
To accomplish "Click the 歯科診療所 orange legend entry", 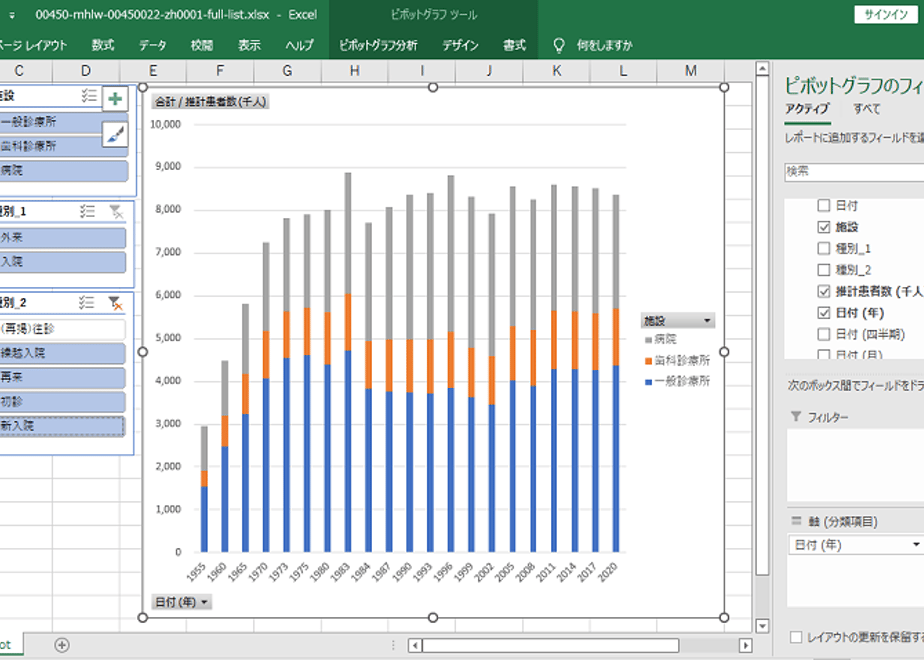I will (678, 360).
